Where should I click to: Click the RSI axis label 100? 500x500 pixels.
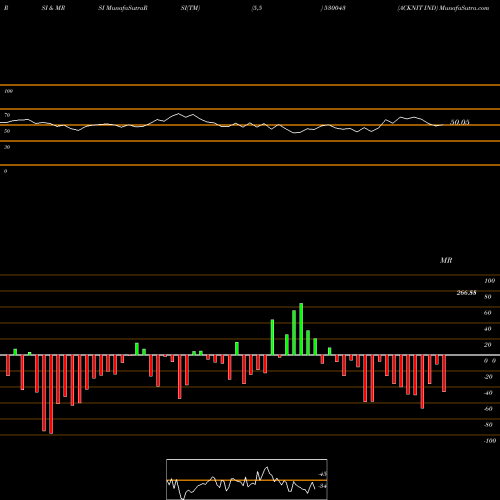point(8,91)
